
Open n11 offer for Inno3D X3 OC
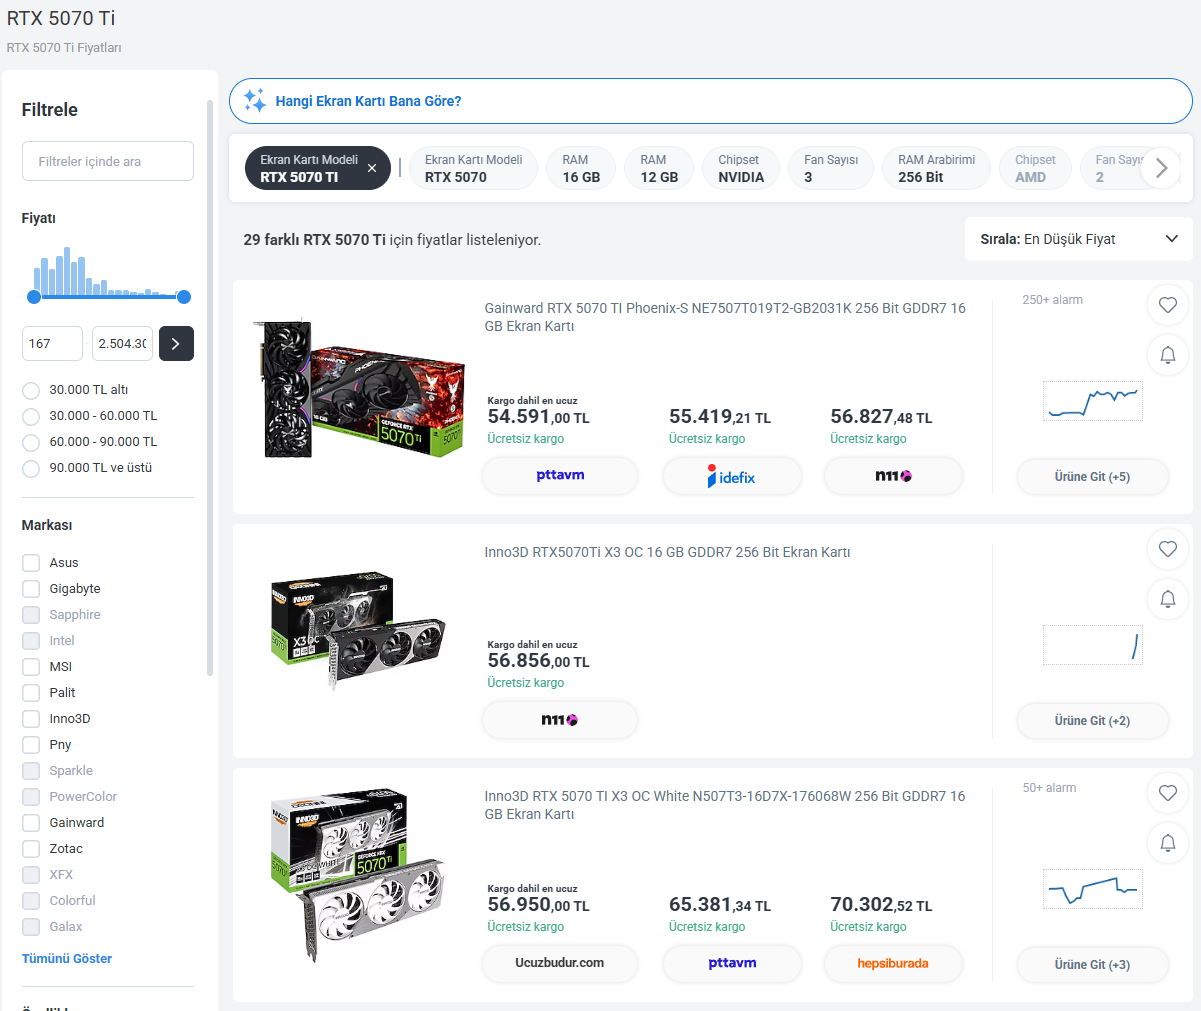click(560, 720)
